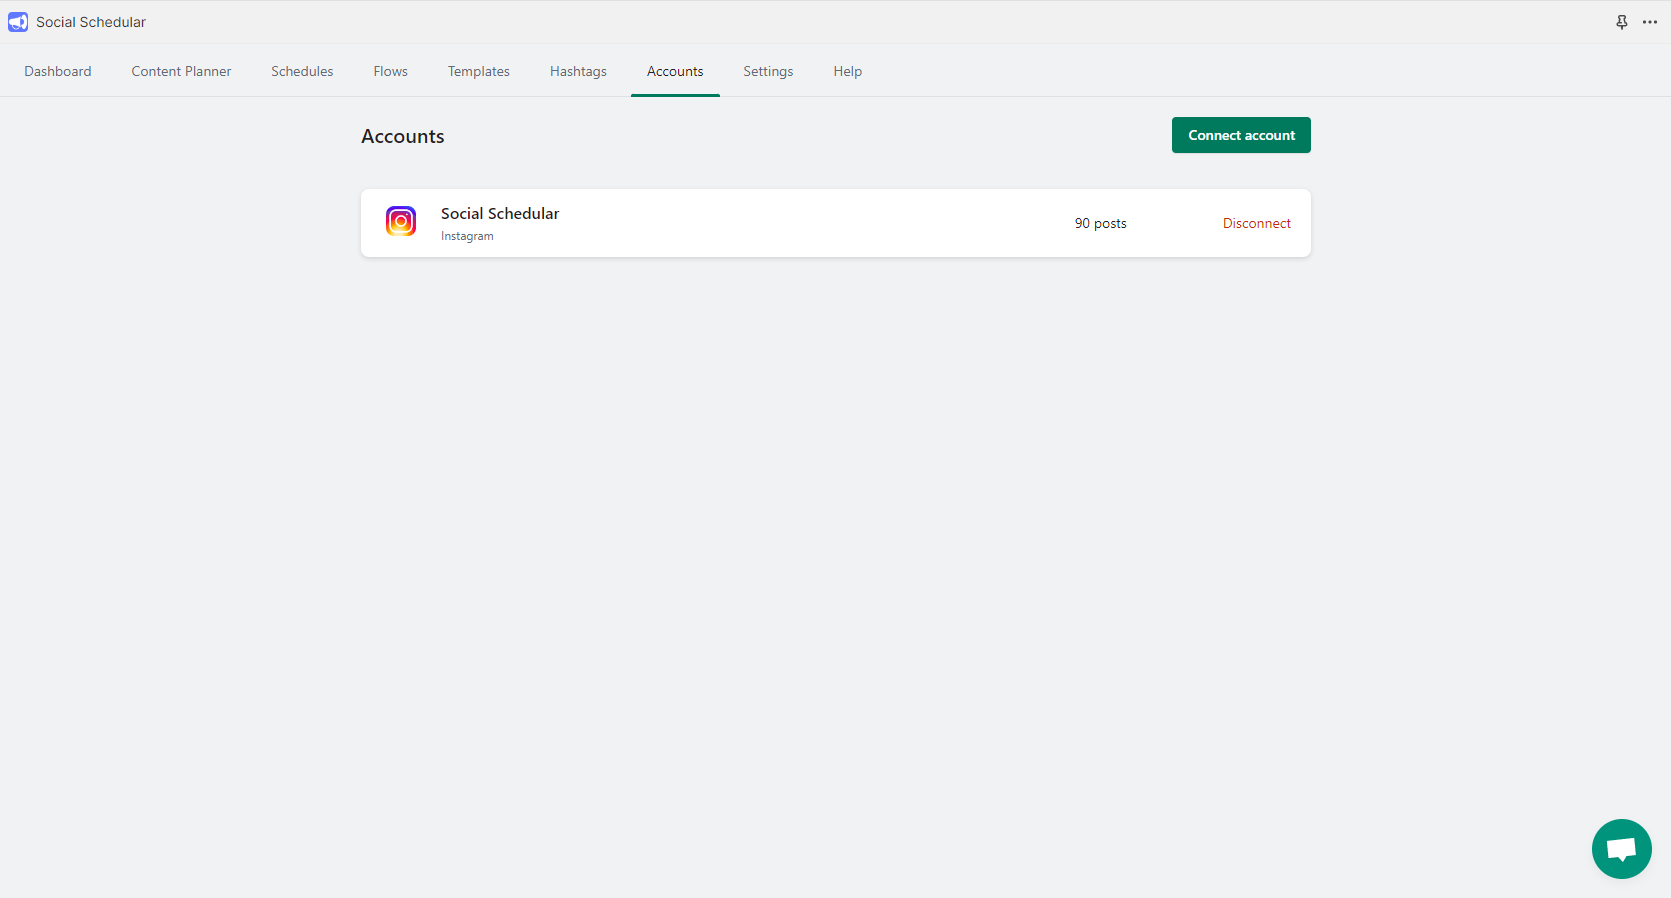The image size is (1671, 898).
Task: Open the three-dot more options menu
Action: pos(1649,22)
